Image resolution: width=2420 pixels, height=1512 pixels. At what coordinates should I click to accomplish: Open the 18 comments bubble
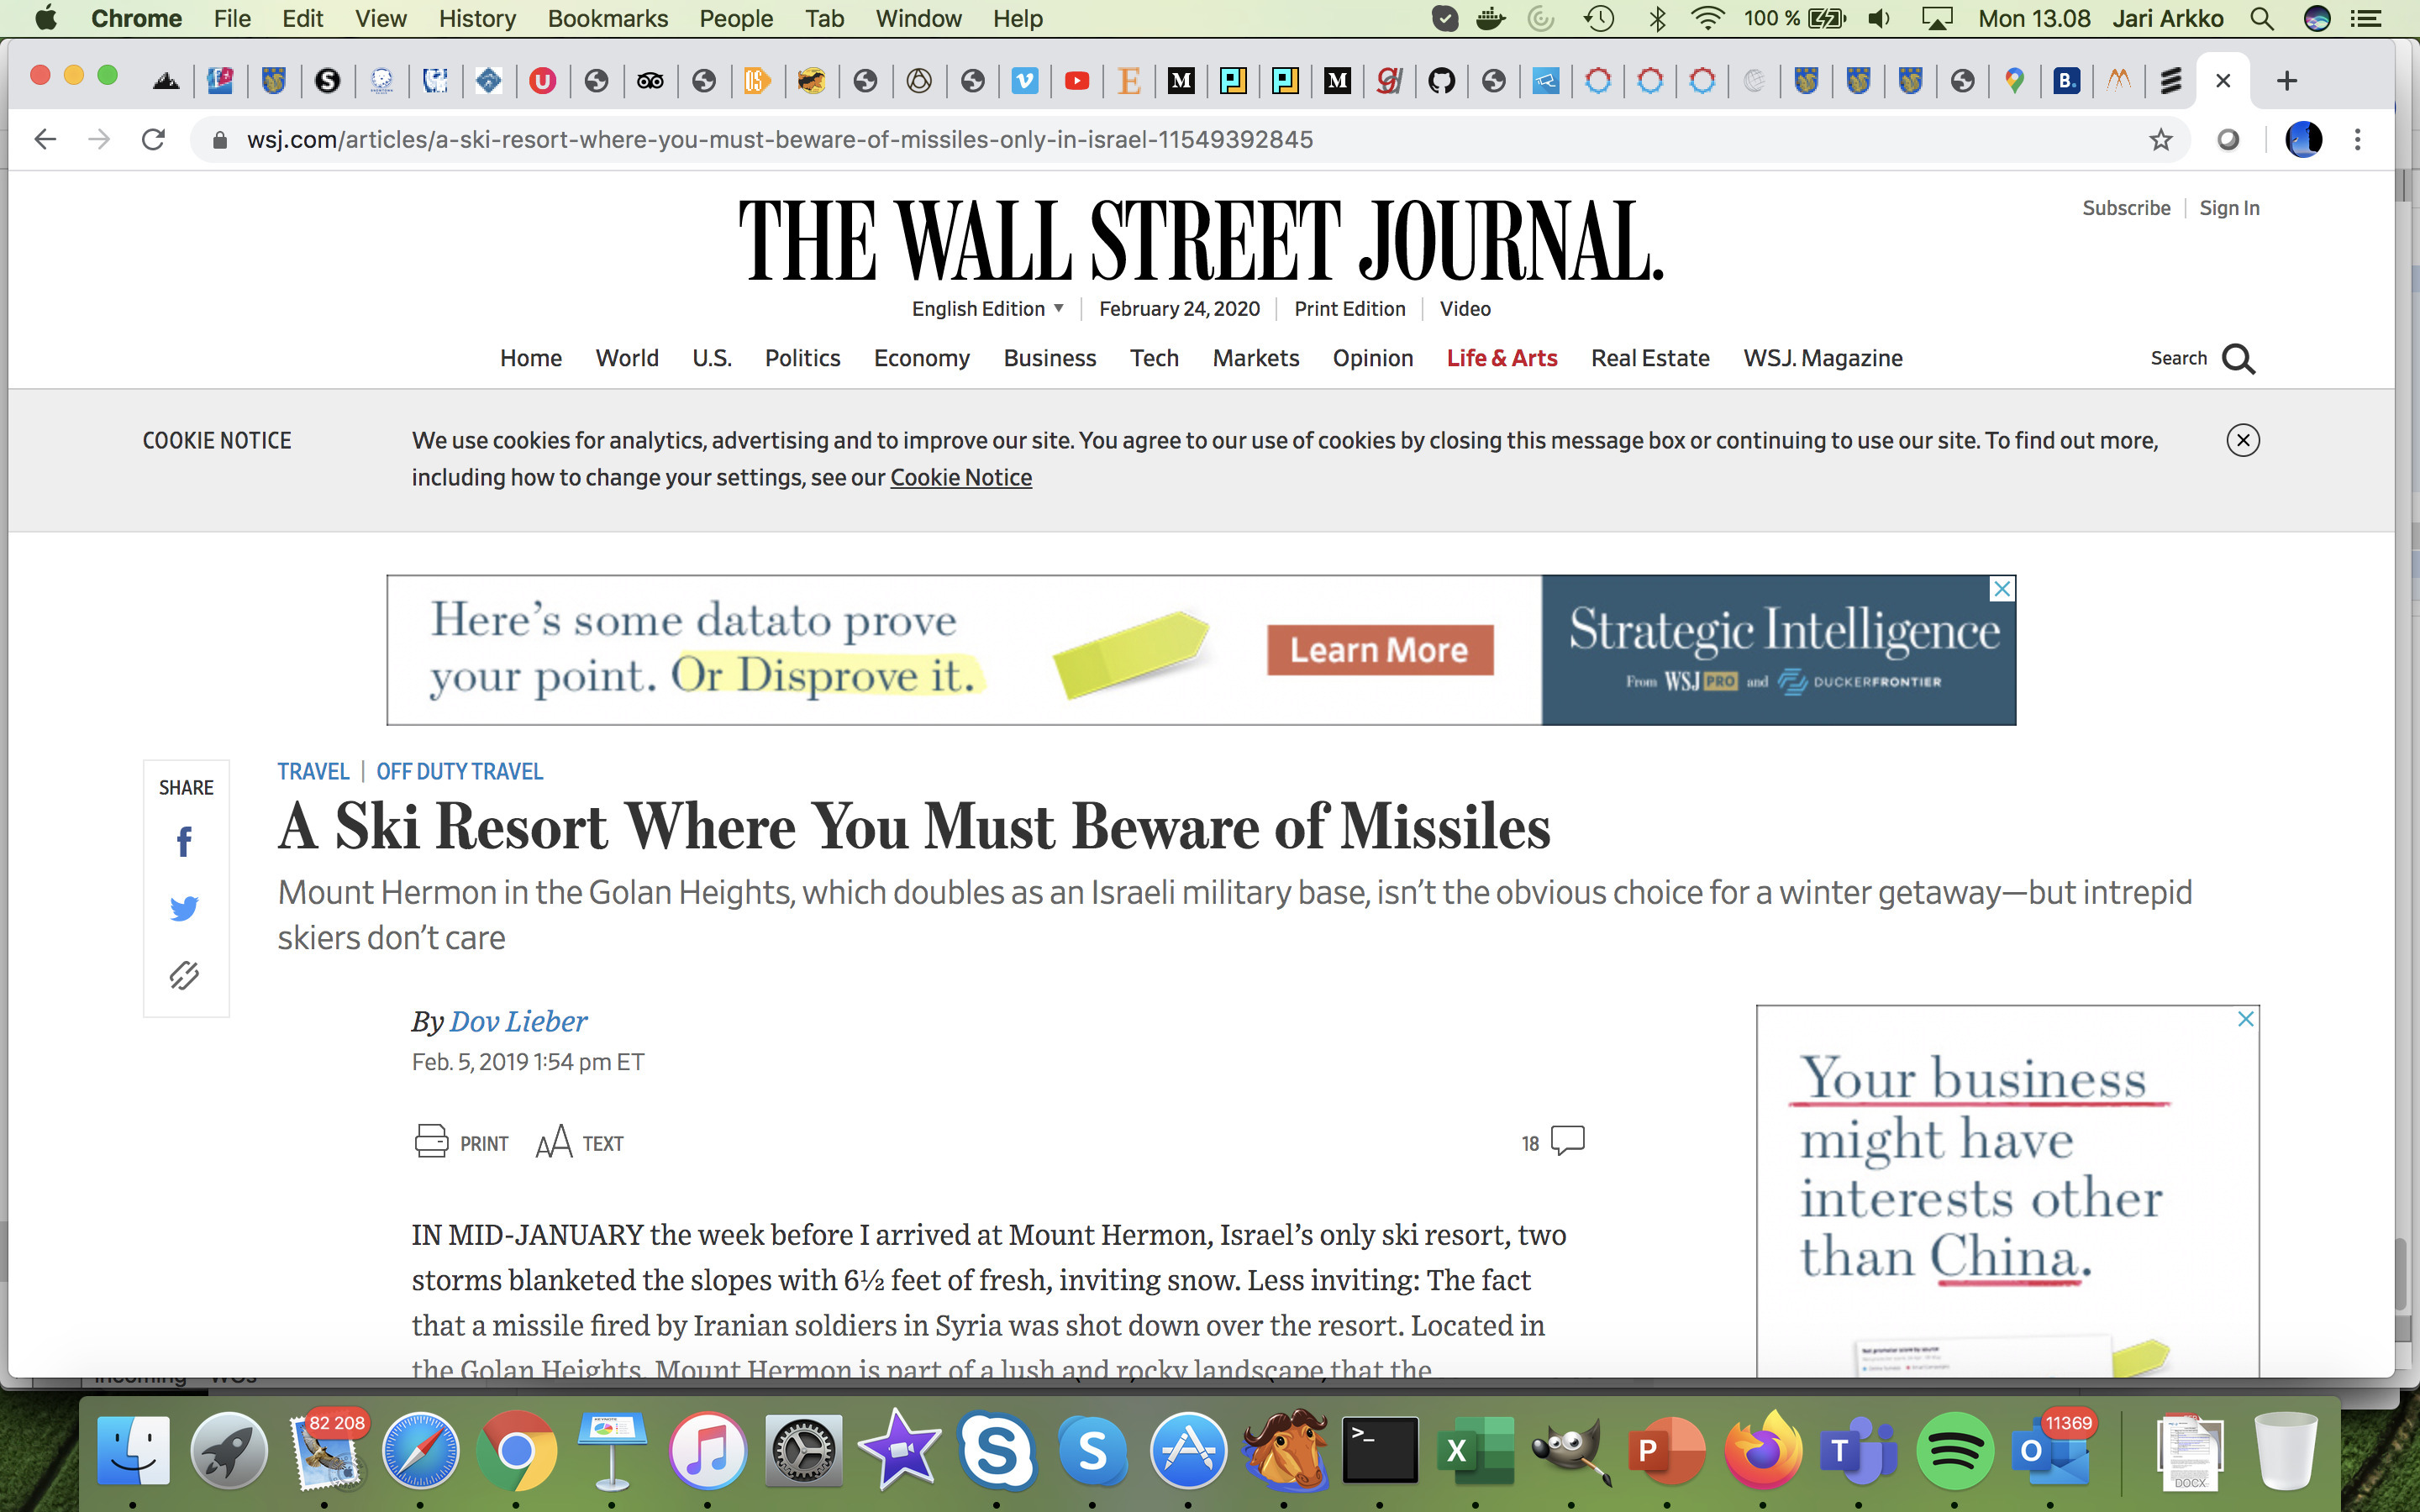pyautogui.click(x=1566, y=1141)
